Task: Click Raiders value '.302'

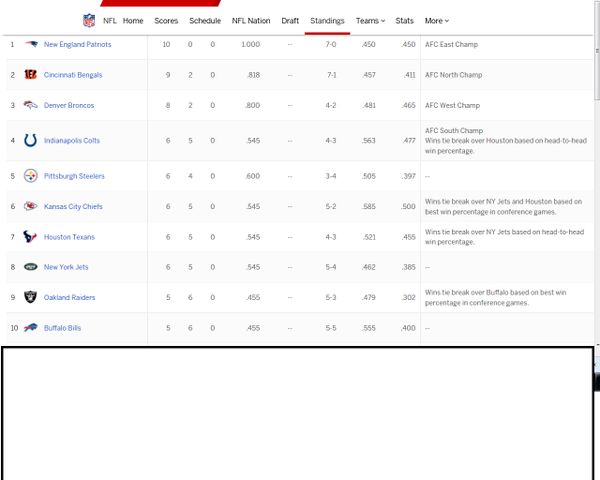Action: (x=408, y=297)
